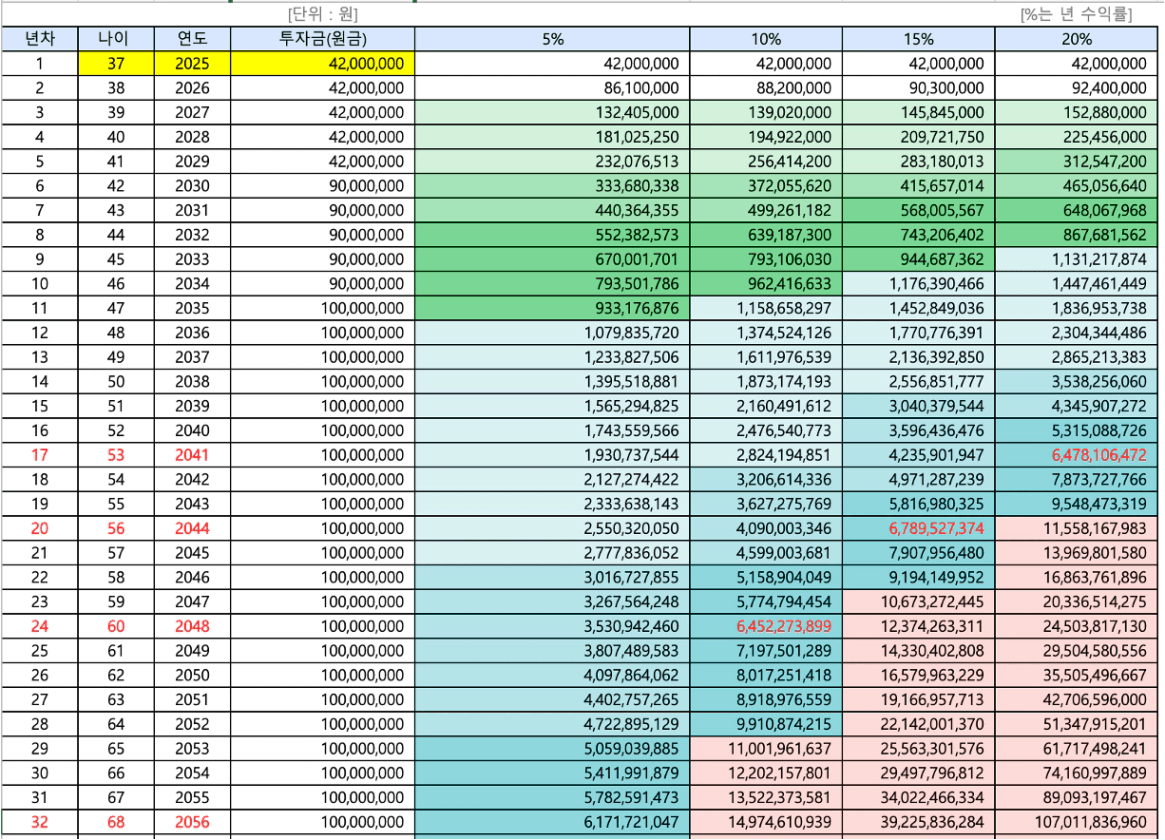Select red year cell 2044
1165x840 pixels.
coord(192,530)
